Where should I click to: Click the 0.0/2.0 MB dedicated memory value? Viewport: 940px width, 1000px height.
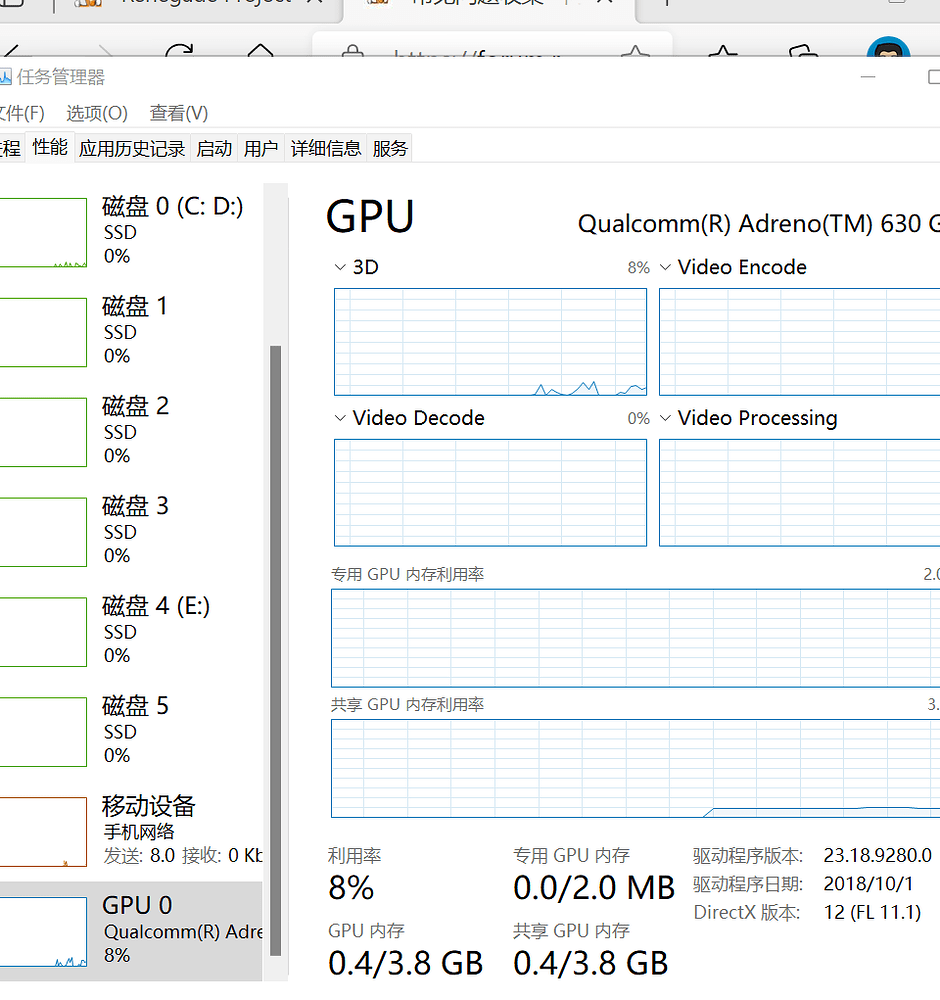(x=594, y=888)
